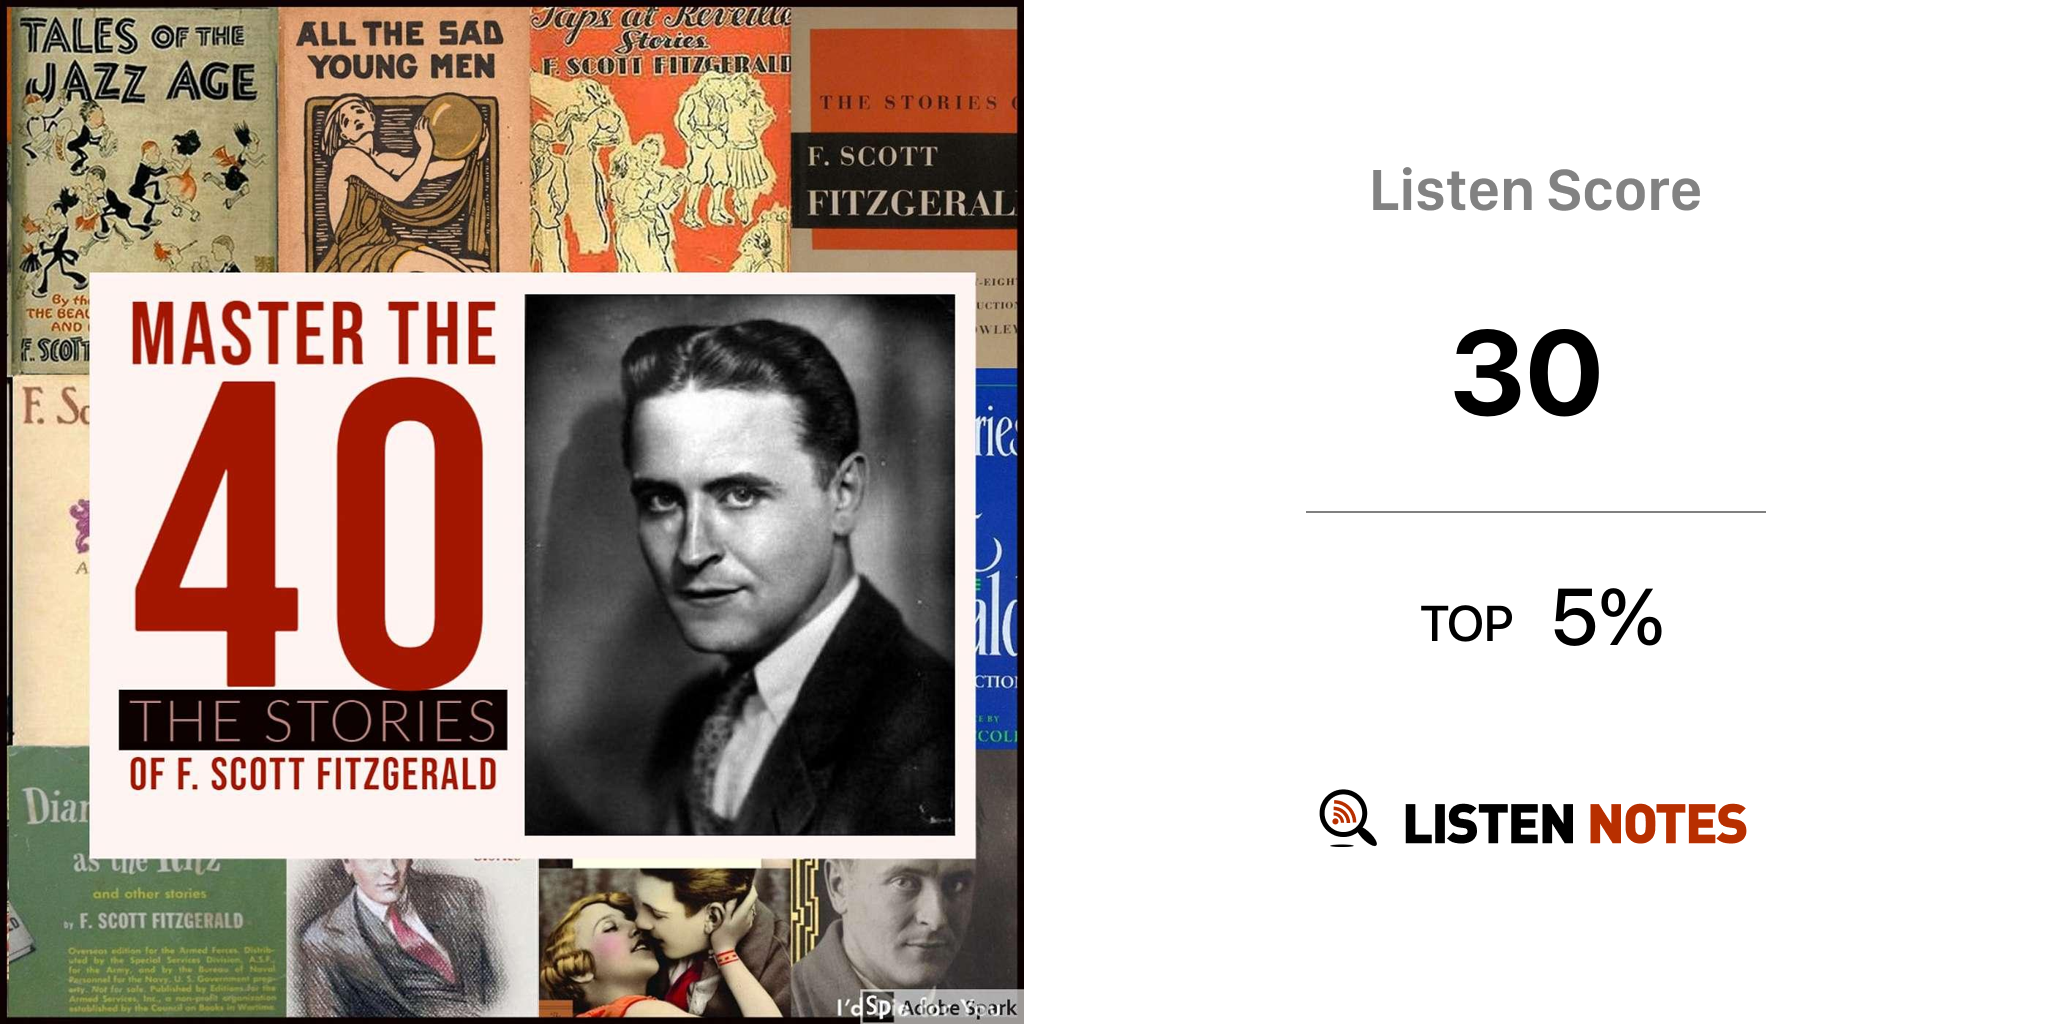Click OF F. SCOTT FITZGERALD subtitle
This screenshot has height=1024, width=2048.
pos(313,775)
